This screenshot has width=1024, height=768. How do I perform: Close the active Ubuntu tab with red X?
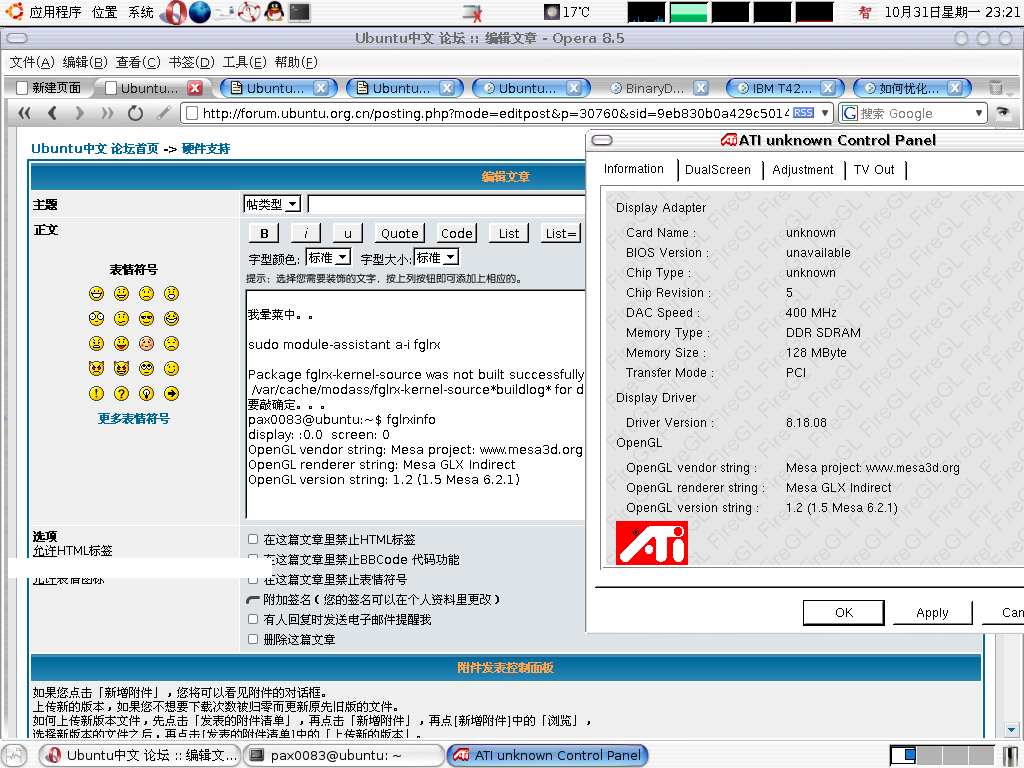tap(195, 88)
